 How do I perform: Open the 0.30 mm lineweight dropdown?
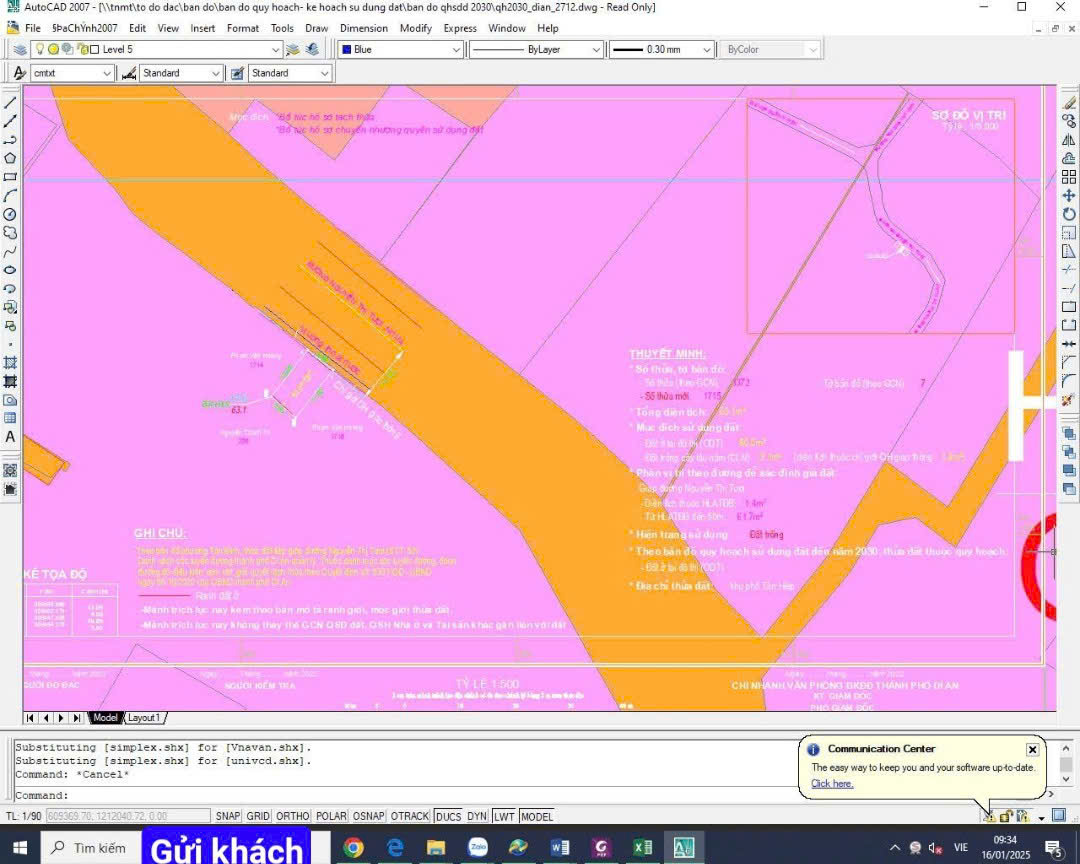point(706,49)
